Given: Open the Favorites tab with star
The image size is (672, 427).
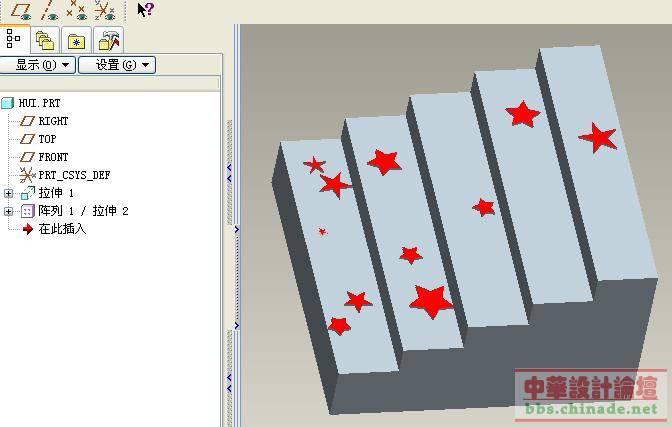Looking at the screenshot, I should tap(76, 41).
